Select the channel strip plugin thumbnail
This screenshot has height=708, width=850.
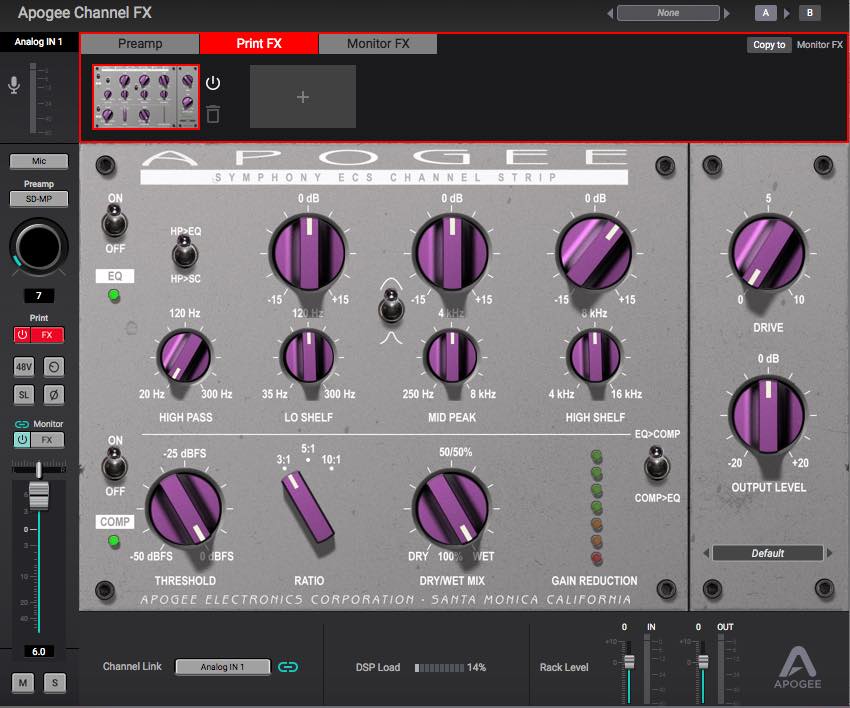tap(146, 97)
